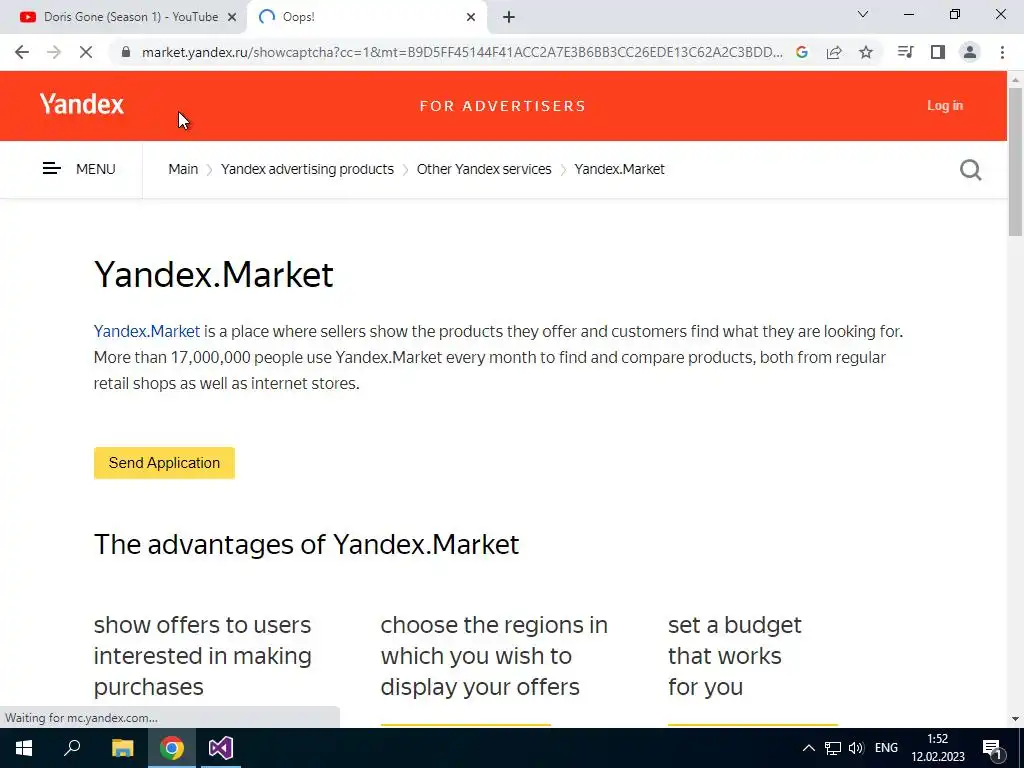This screenshot has width=1024, height=768.
Task: Open the media controls icon in toolbar
Action: pos(905,52)
